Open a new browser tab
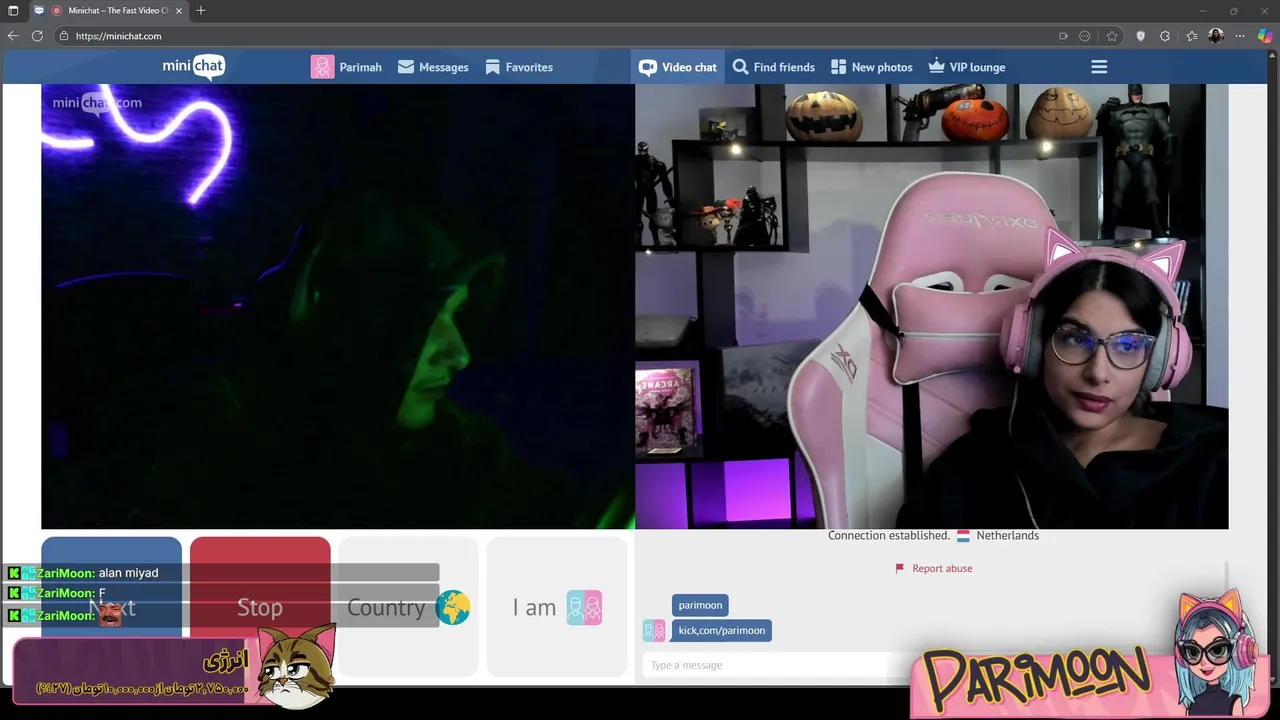1280x720 pixels. tap(201, 11)
